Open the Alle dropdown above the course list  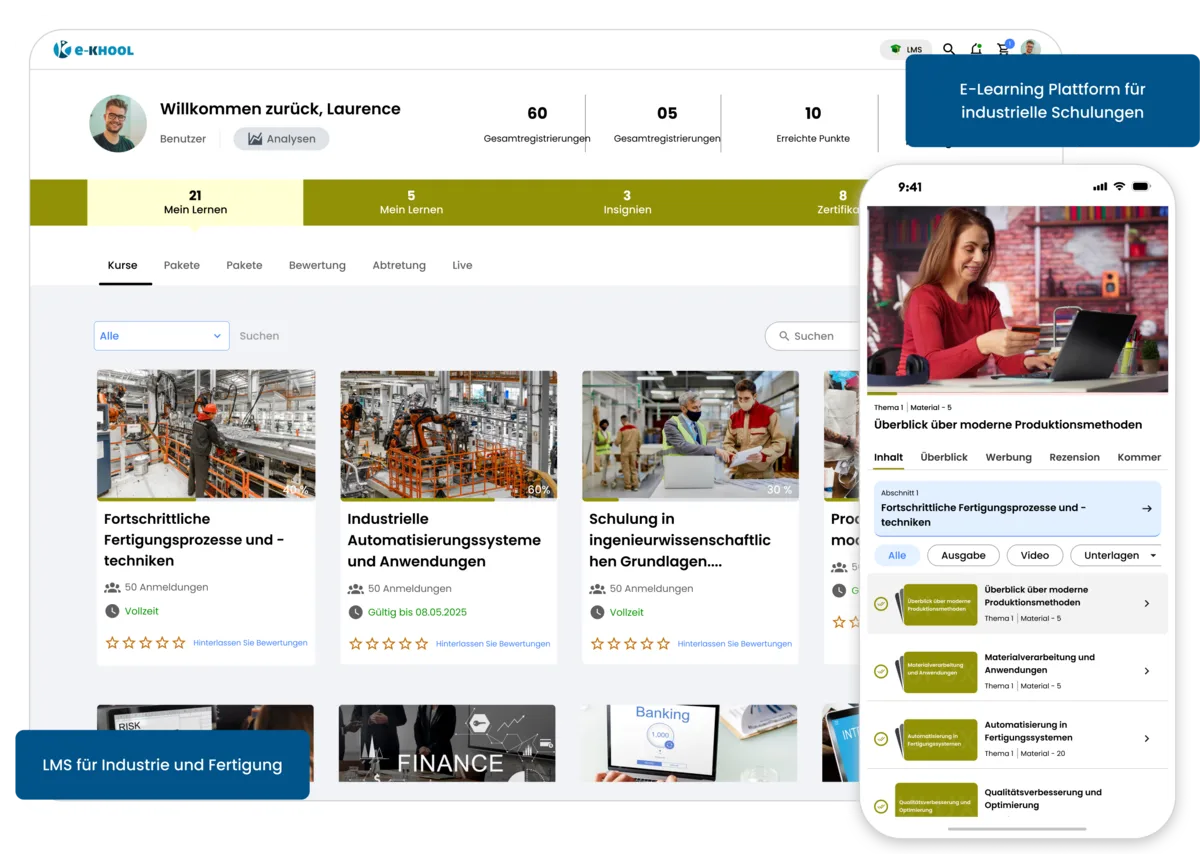click(x=160, y=335)
